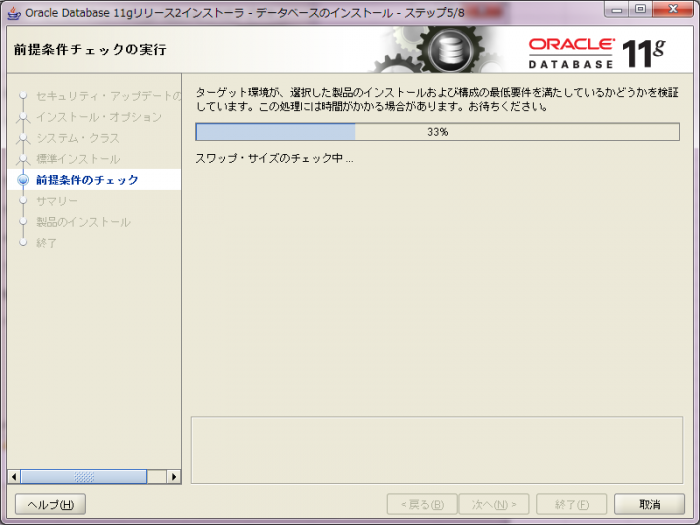Image resolution: width=700 pixels, height=525 pixels.
Task: Click the Oracle Database 11g logo
Action: 597,54
